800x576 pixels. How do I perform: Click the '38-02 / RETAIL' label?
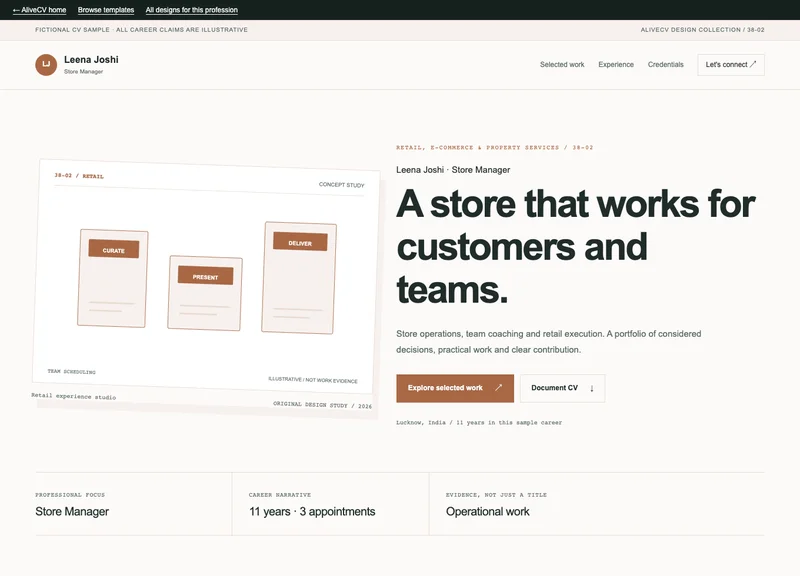tap(79, 176)
